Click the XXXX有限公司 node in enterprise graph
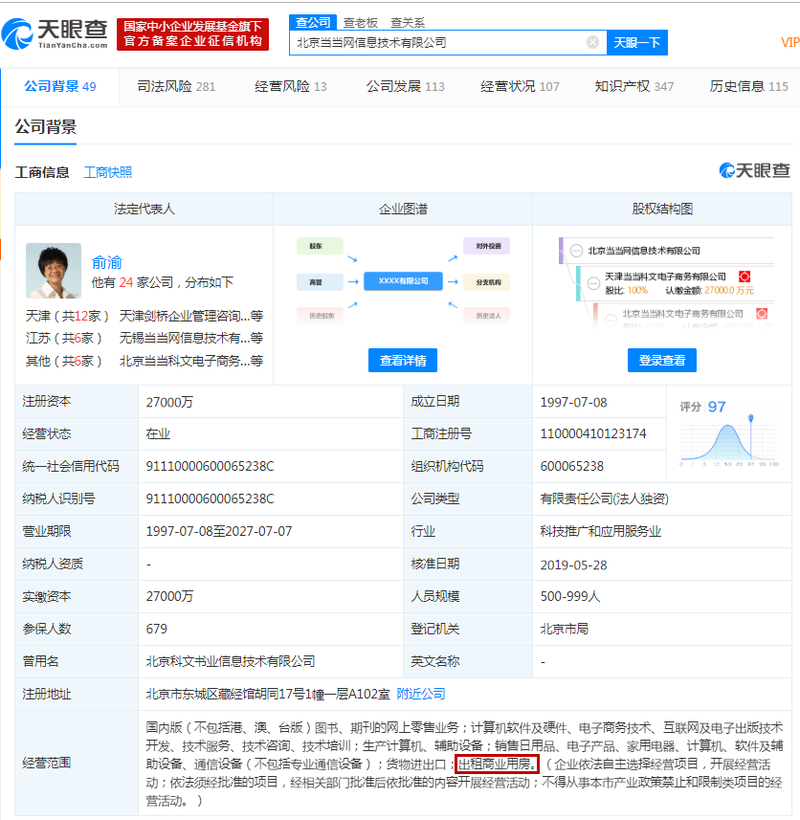This screenshot has width=800, height=820. pos(403,281)
